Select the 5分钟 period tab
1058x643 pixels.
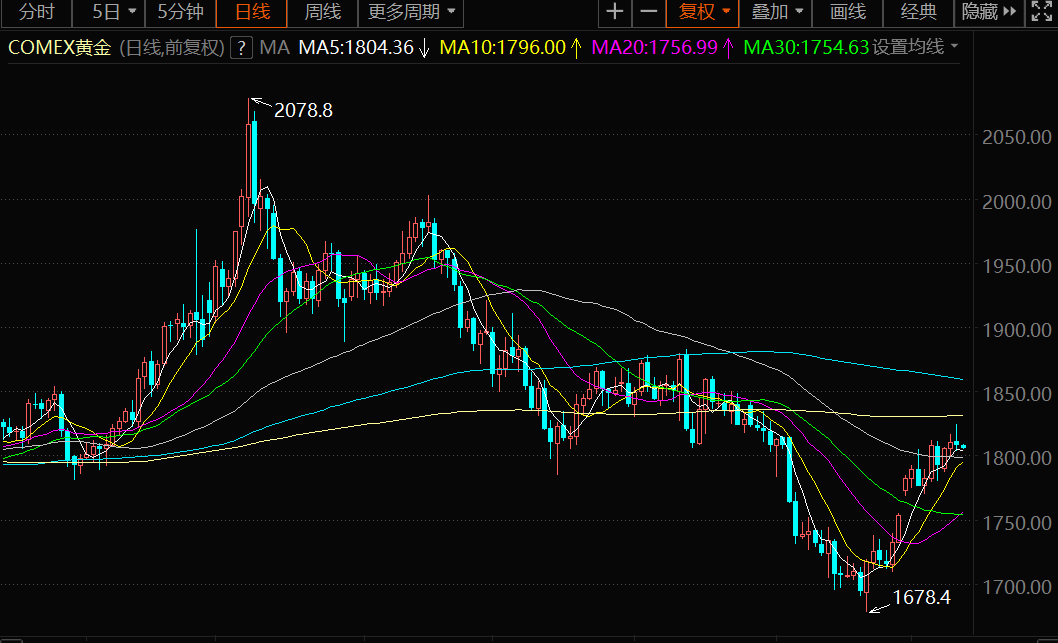[180, 12]
